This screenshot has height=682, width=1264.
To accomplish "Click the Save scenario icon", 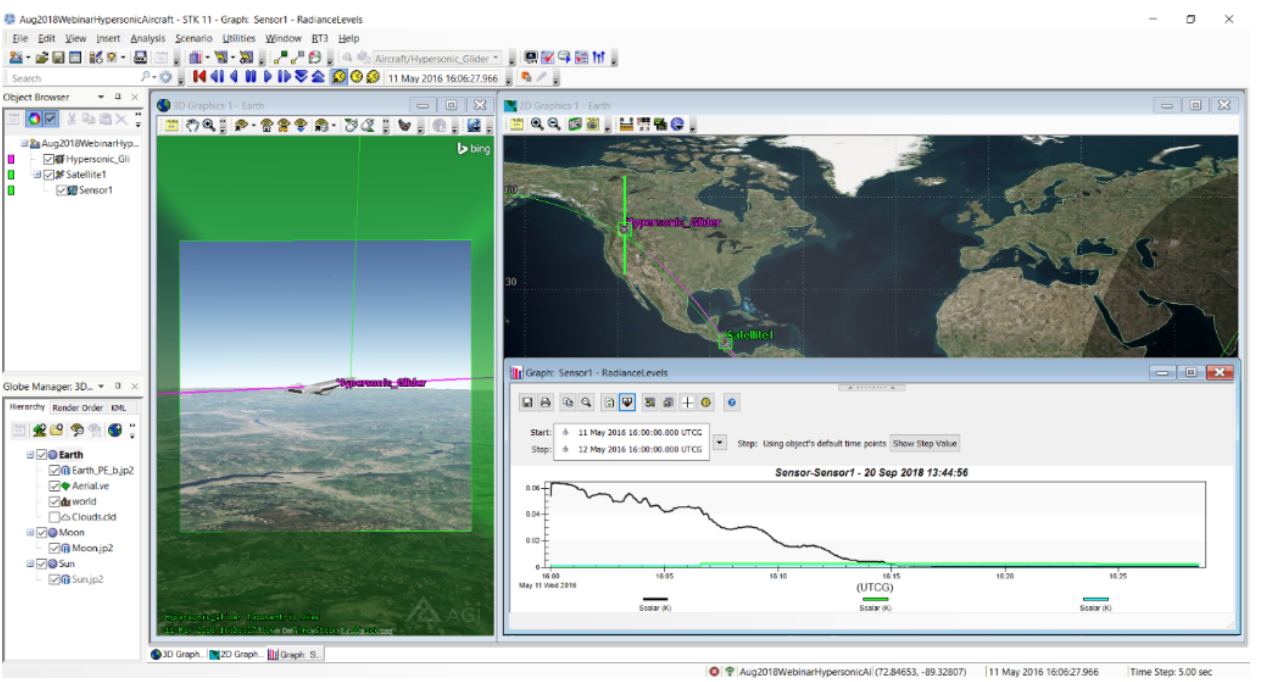I will [x=58, y=58].
